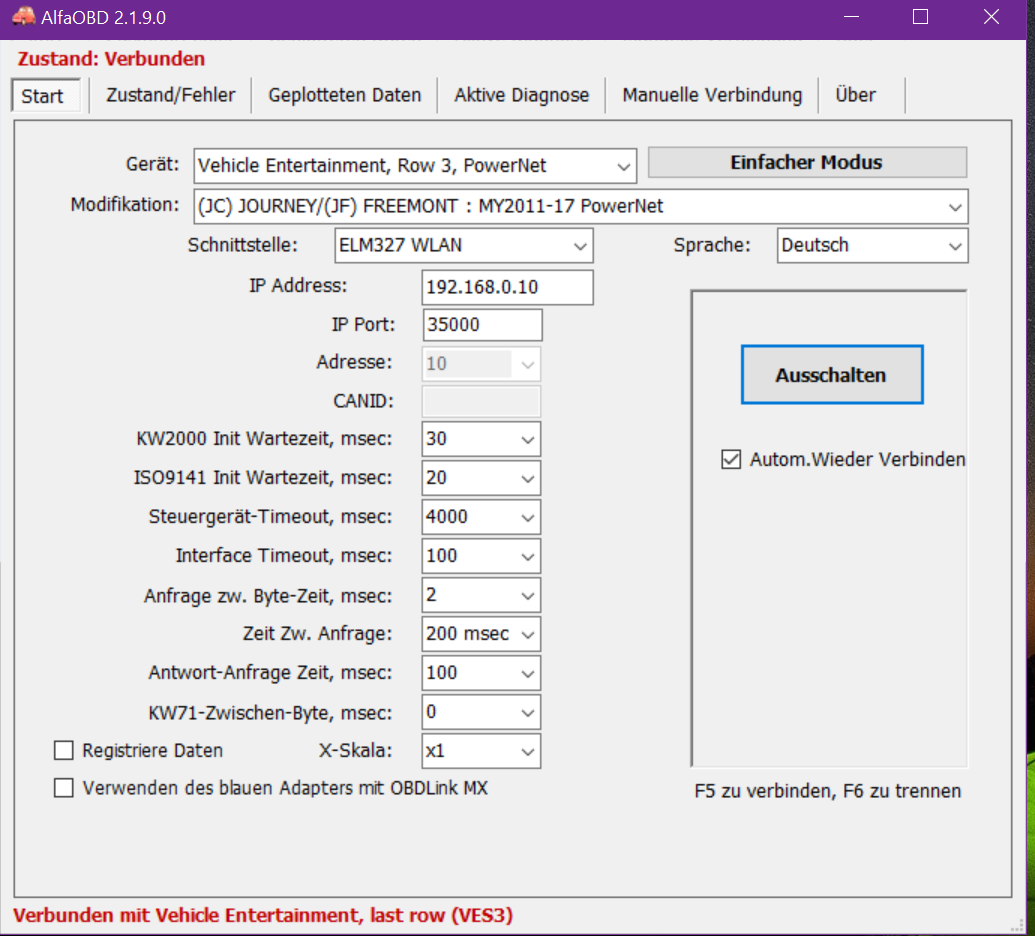Open the Aktive Diagnose tab
Screen dimensions: 1035x936
tap(521, 96)
